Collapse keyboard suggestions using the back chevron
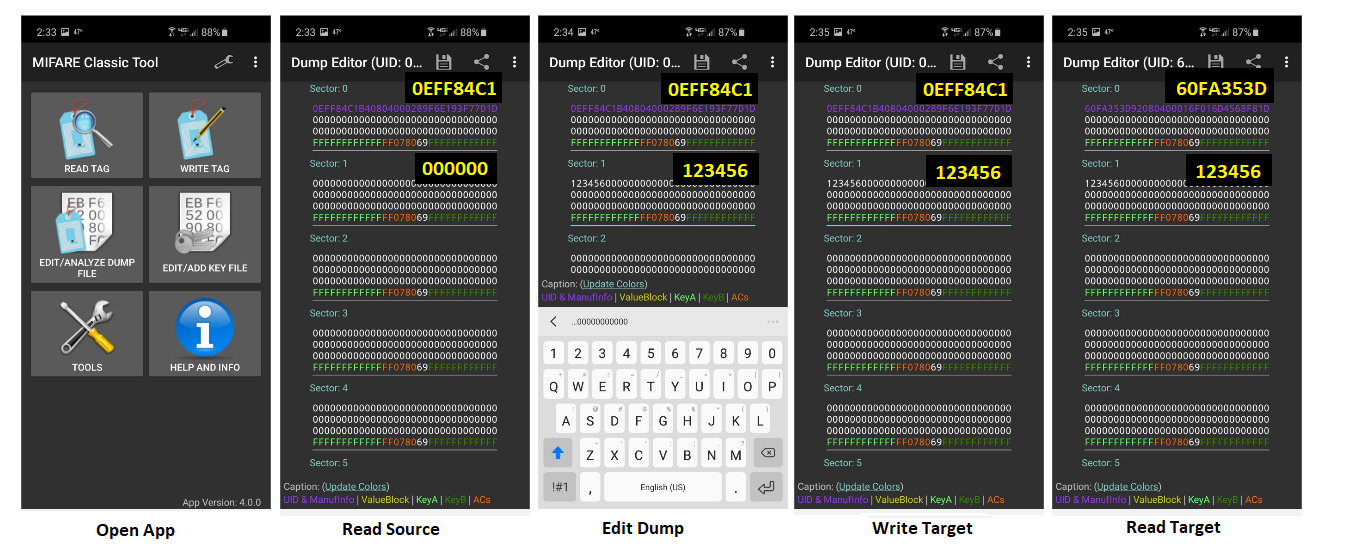This screenshot has height=553, width=1348. click(554, 321)
